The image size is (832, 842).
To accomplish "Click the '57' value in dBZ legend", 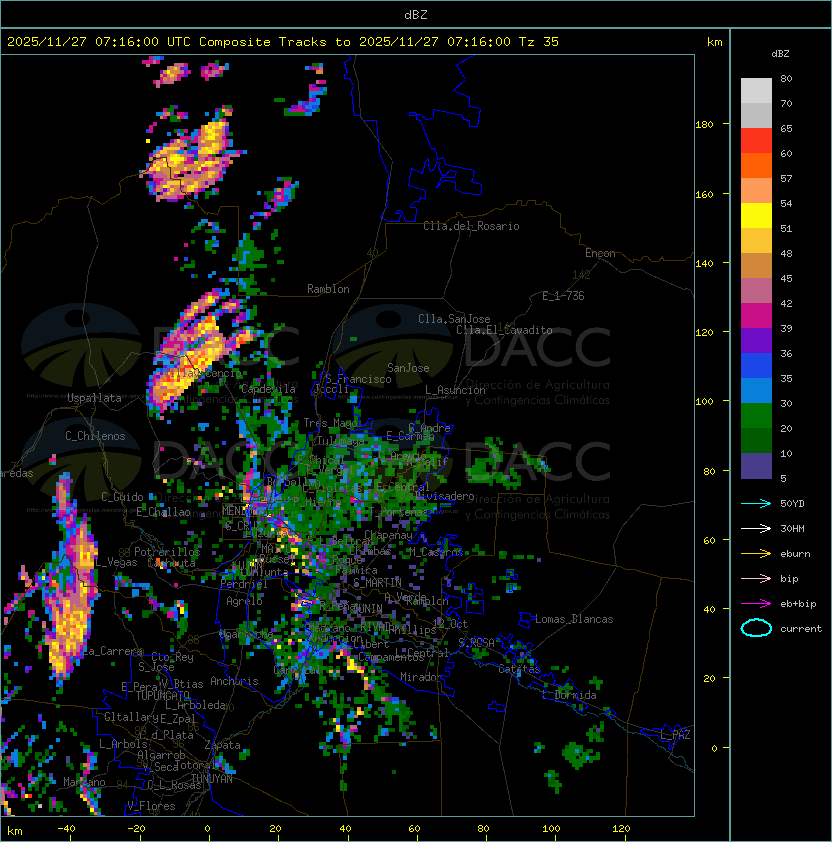I will pyautogui.click(x=786, y=178).
